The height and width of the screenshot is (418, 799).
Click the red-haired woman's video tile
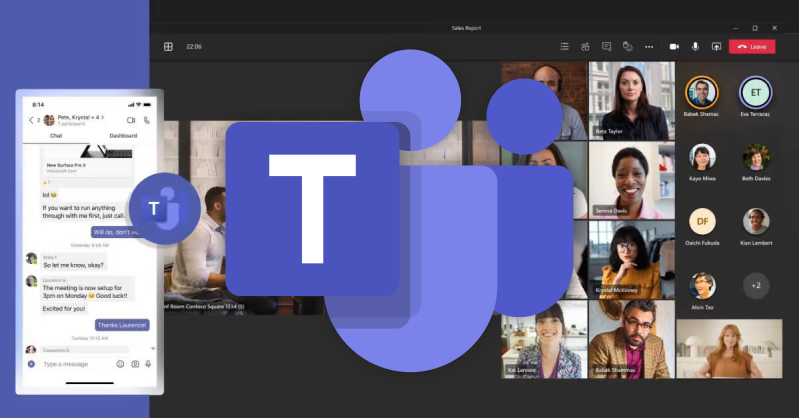pos(729,349)
